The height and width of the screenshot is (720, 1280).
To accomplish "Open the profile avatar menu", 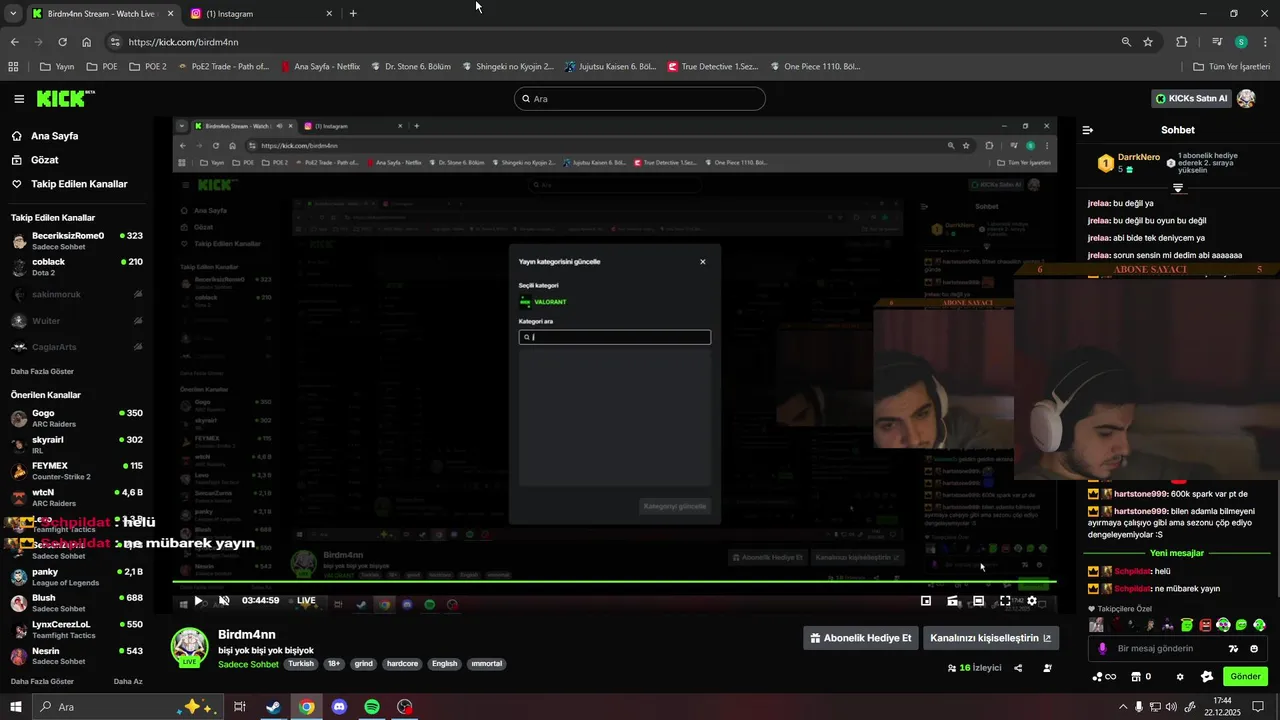I will click(1246, 99).
